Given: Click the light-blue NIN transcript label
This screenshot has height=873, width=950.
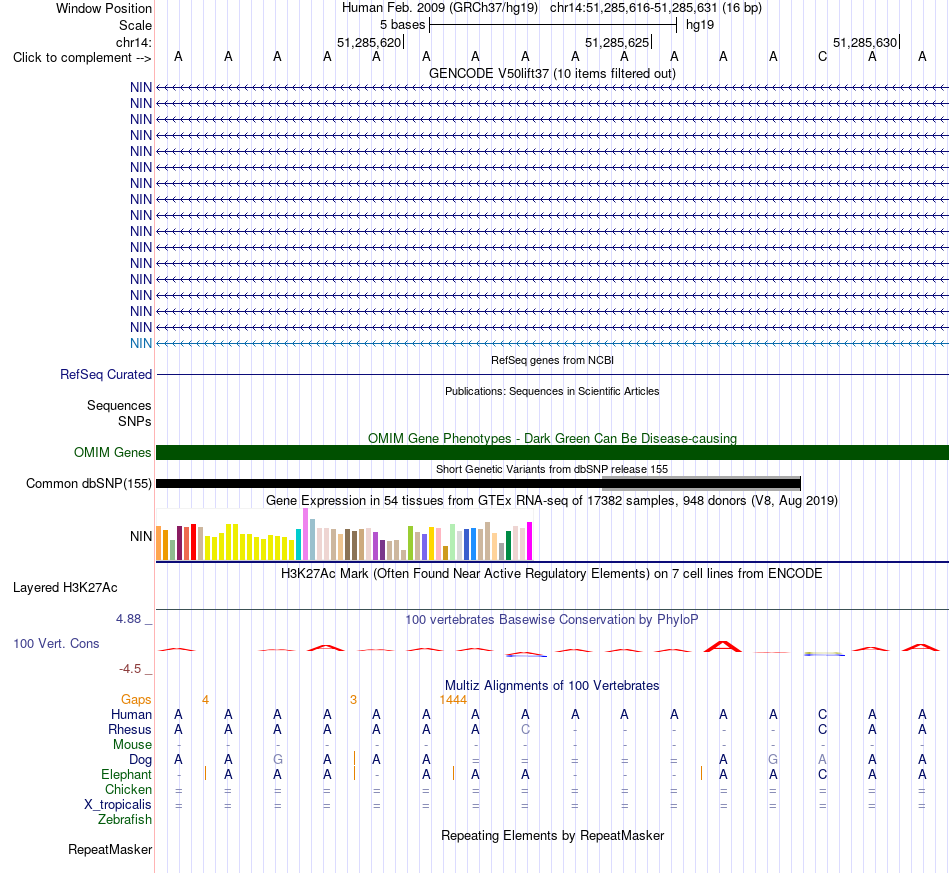Looking at the screenshot, I should pyautogui.click(x=141, y=344).
